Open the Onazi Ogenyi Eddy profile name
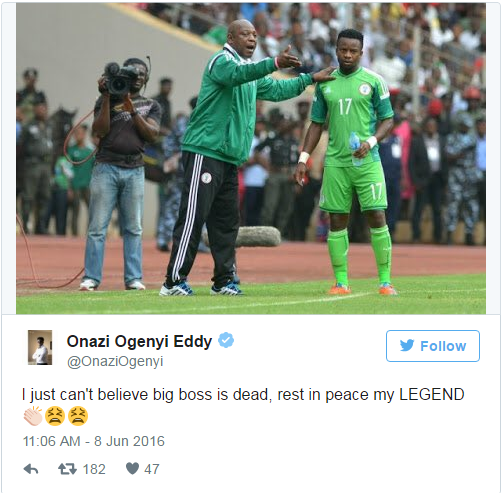 coord(139,341)
